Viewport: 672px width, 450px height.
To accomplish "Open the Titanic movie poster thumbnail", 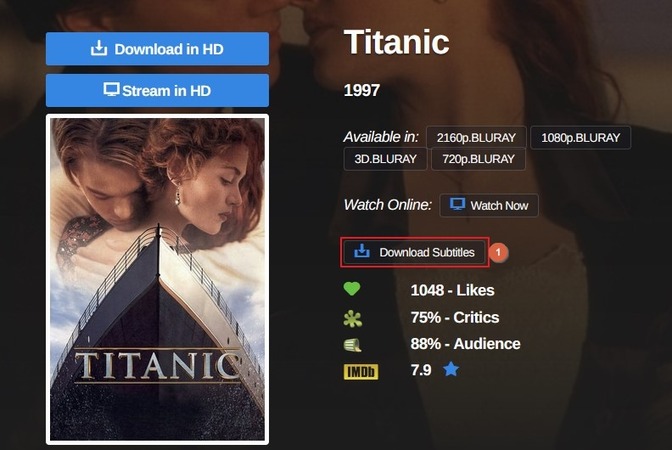I will (157, 279).
